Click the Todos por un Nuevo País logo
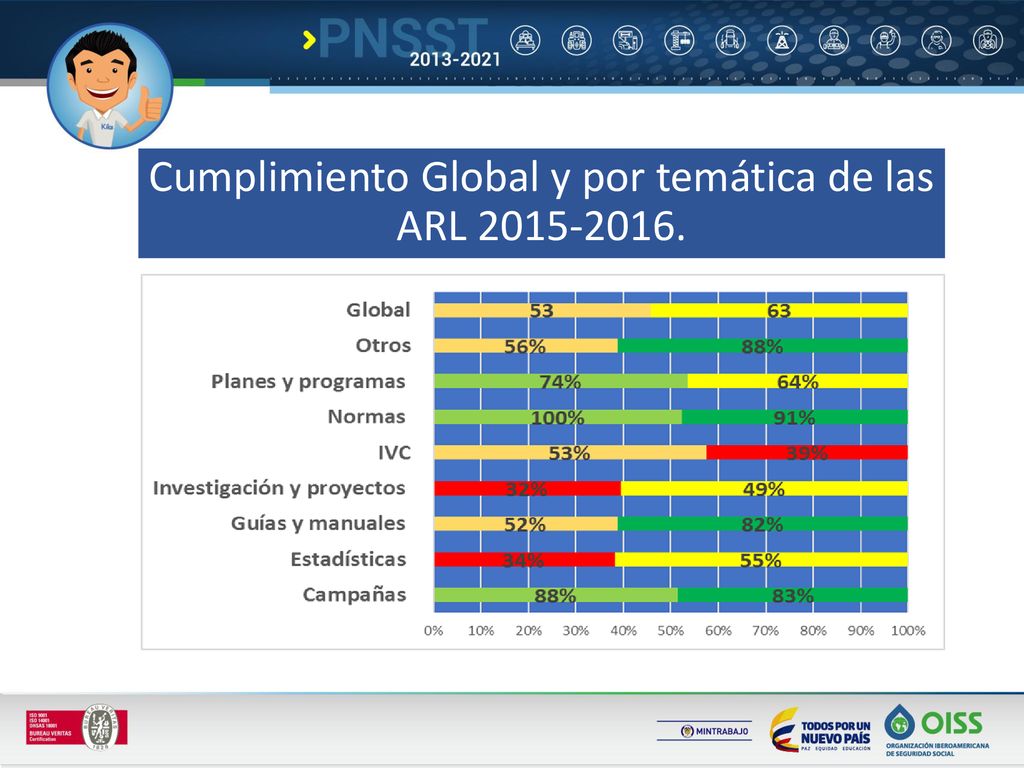This screenshot has height=768, width=1024. pos(820,729)
